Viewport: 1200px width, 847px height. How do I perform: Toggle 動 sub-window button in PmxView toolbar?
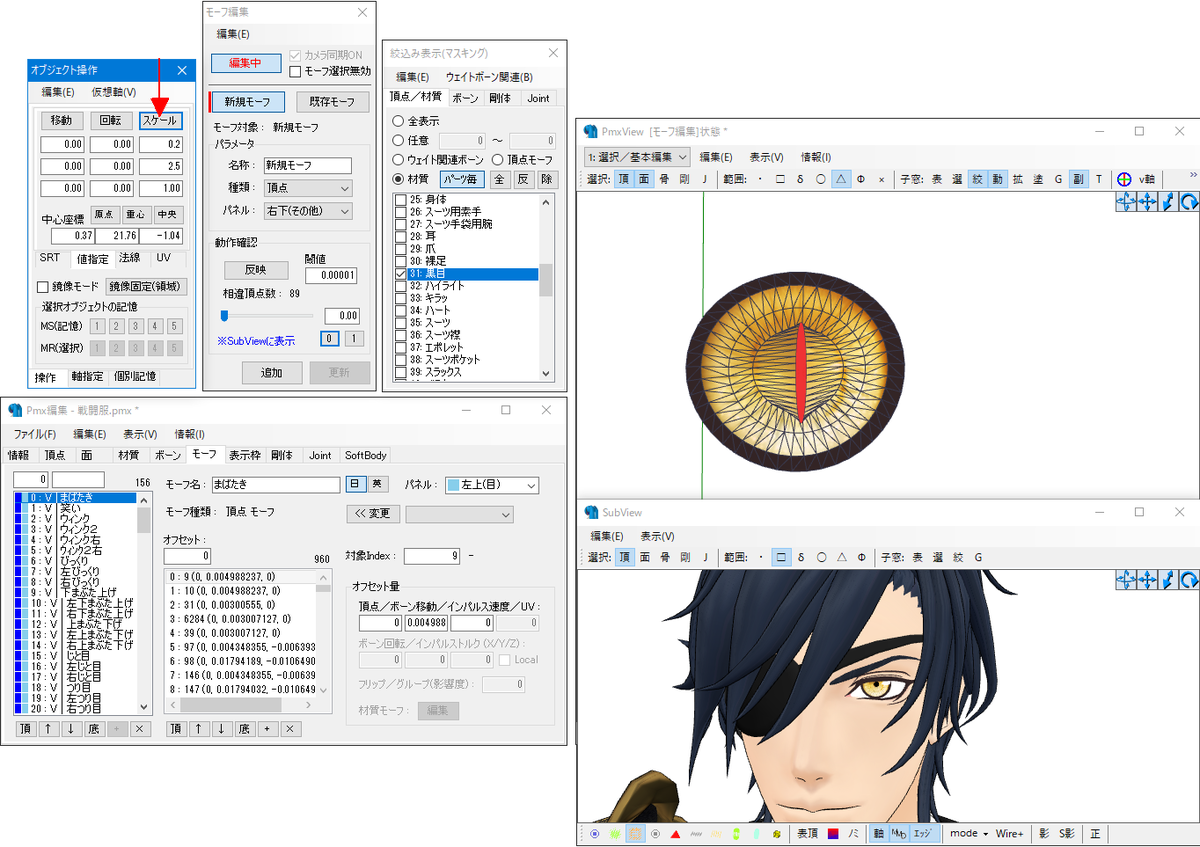tap(998, 179)
